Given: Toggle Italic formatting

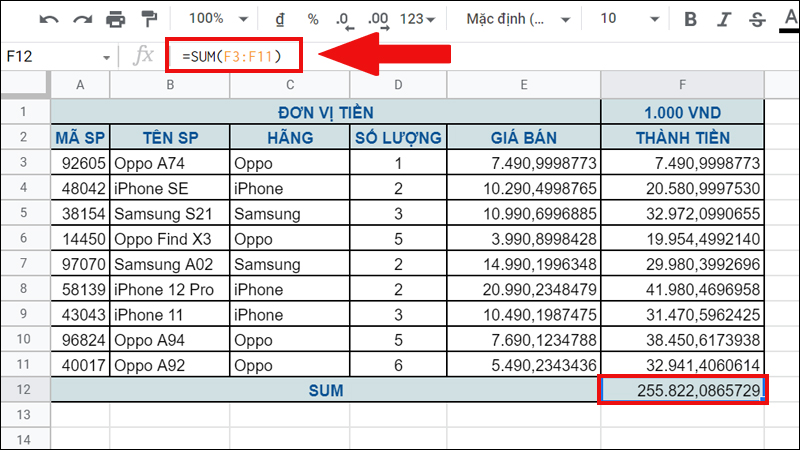Looking at the screenshot, I should tap(724, 19).
